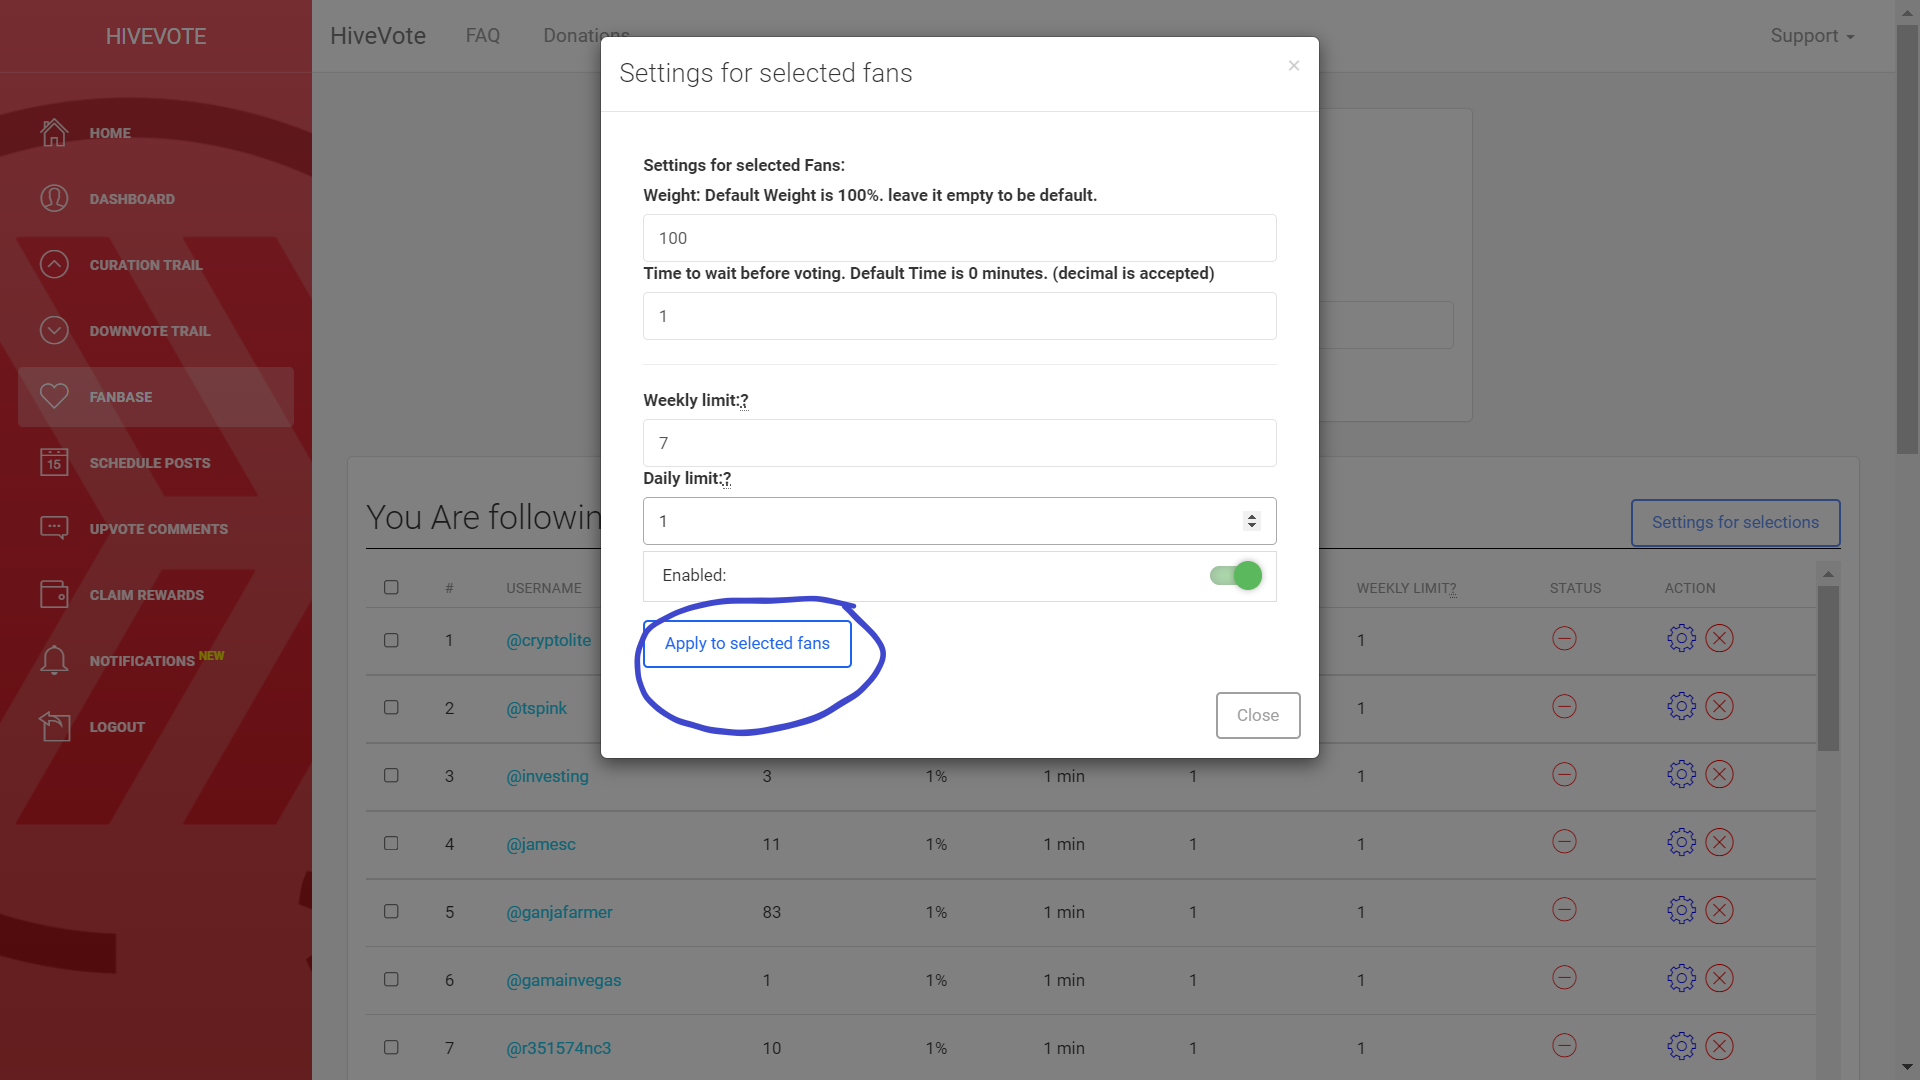The height and width of the screenshot is (1080, 1920).
Task: Open @ganjafarmer profile link
Action: tap(559, 912)
